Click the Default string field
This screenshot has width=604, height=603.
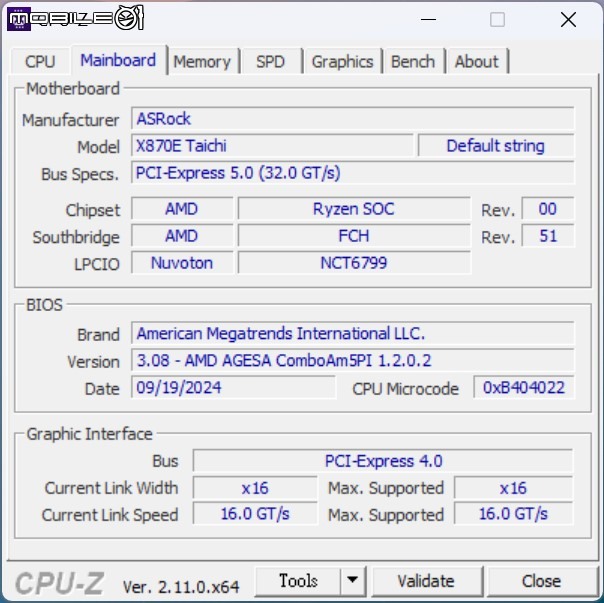[496, 146]
